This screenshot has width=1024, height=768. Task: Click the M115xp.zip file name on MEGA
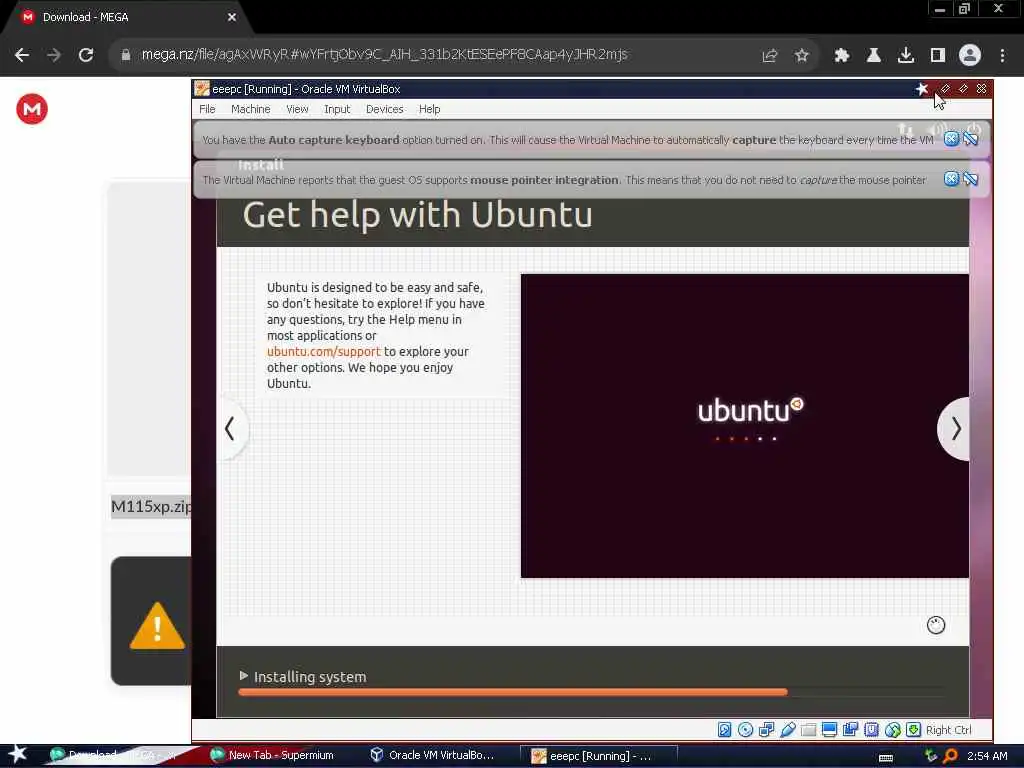[151, 507]
